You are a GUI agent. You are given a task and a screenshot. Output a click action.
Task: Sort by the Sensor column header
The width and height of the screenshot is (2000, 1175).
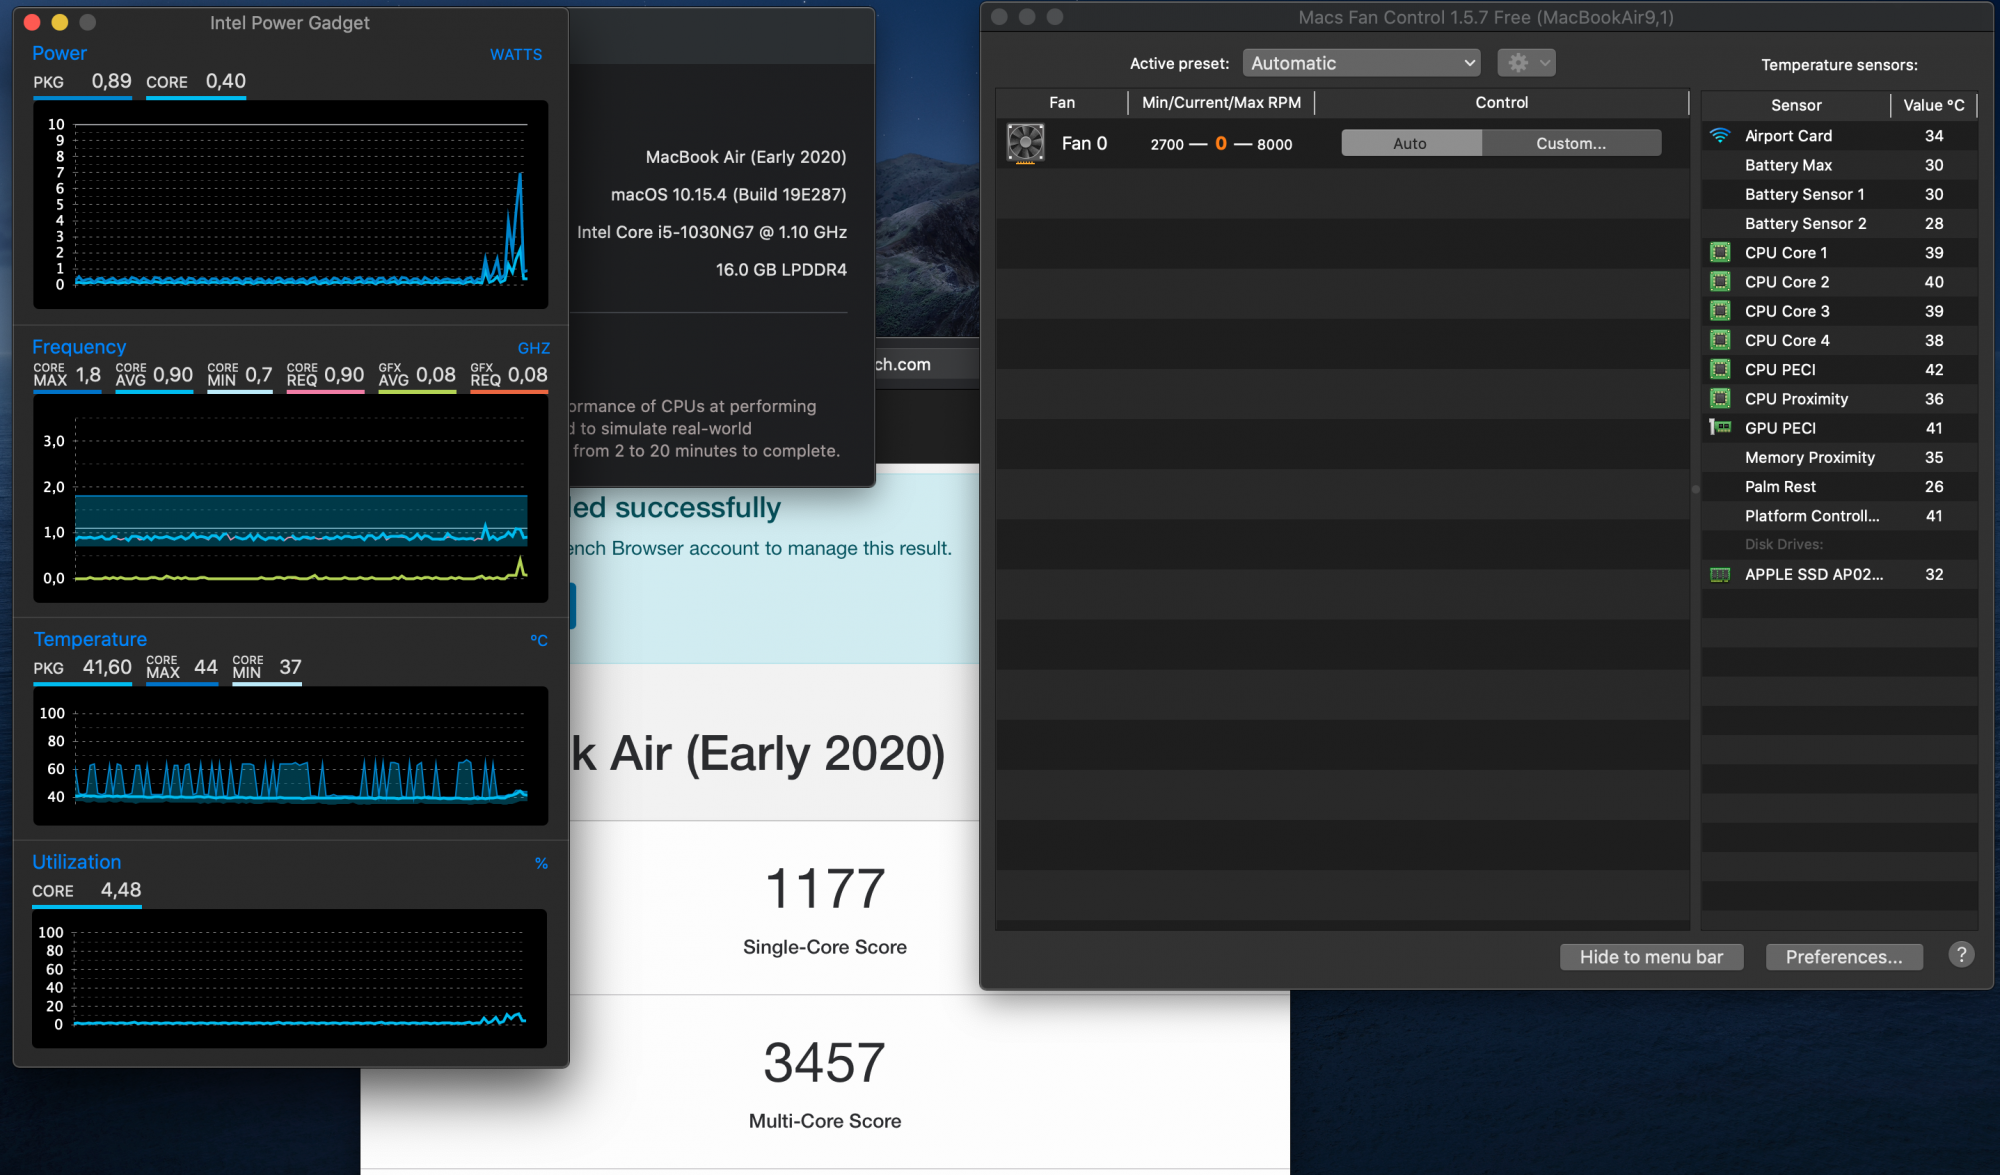click(x=1795, y=105)
